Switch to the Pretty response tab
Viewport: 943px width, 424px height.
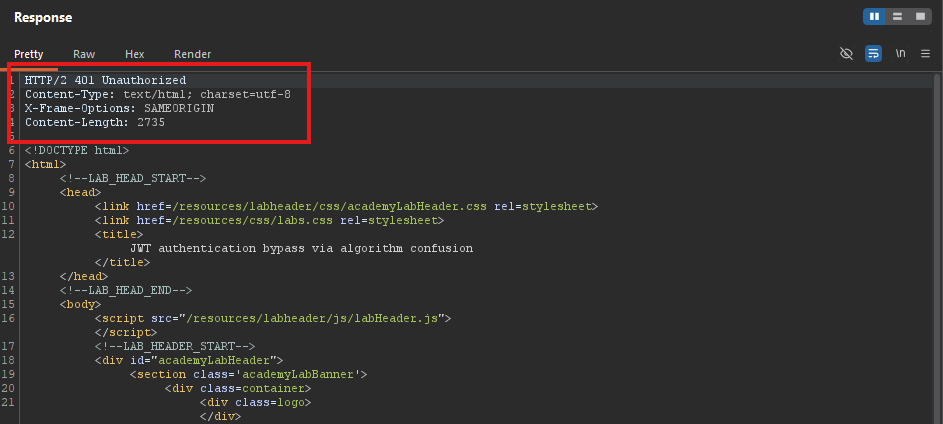[x=29, y=54]
